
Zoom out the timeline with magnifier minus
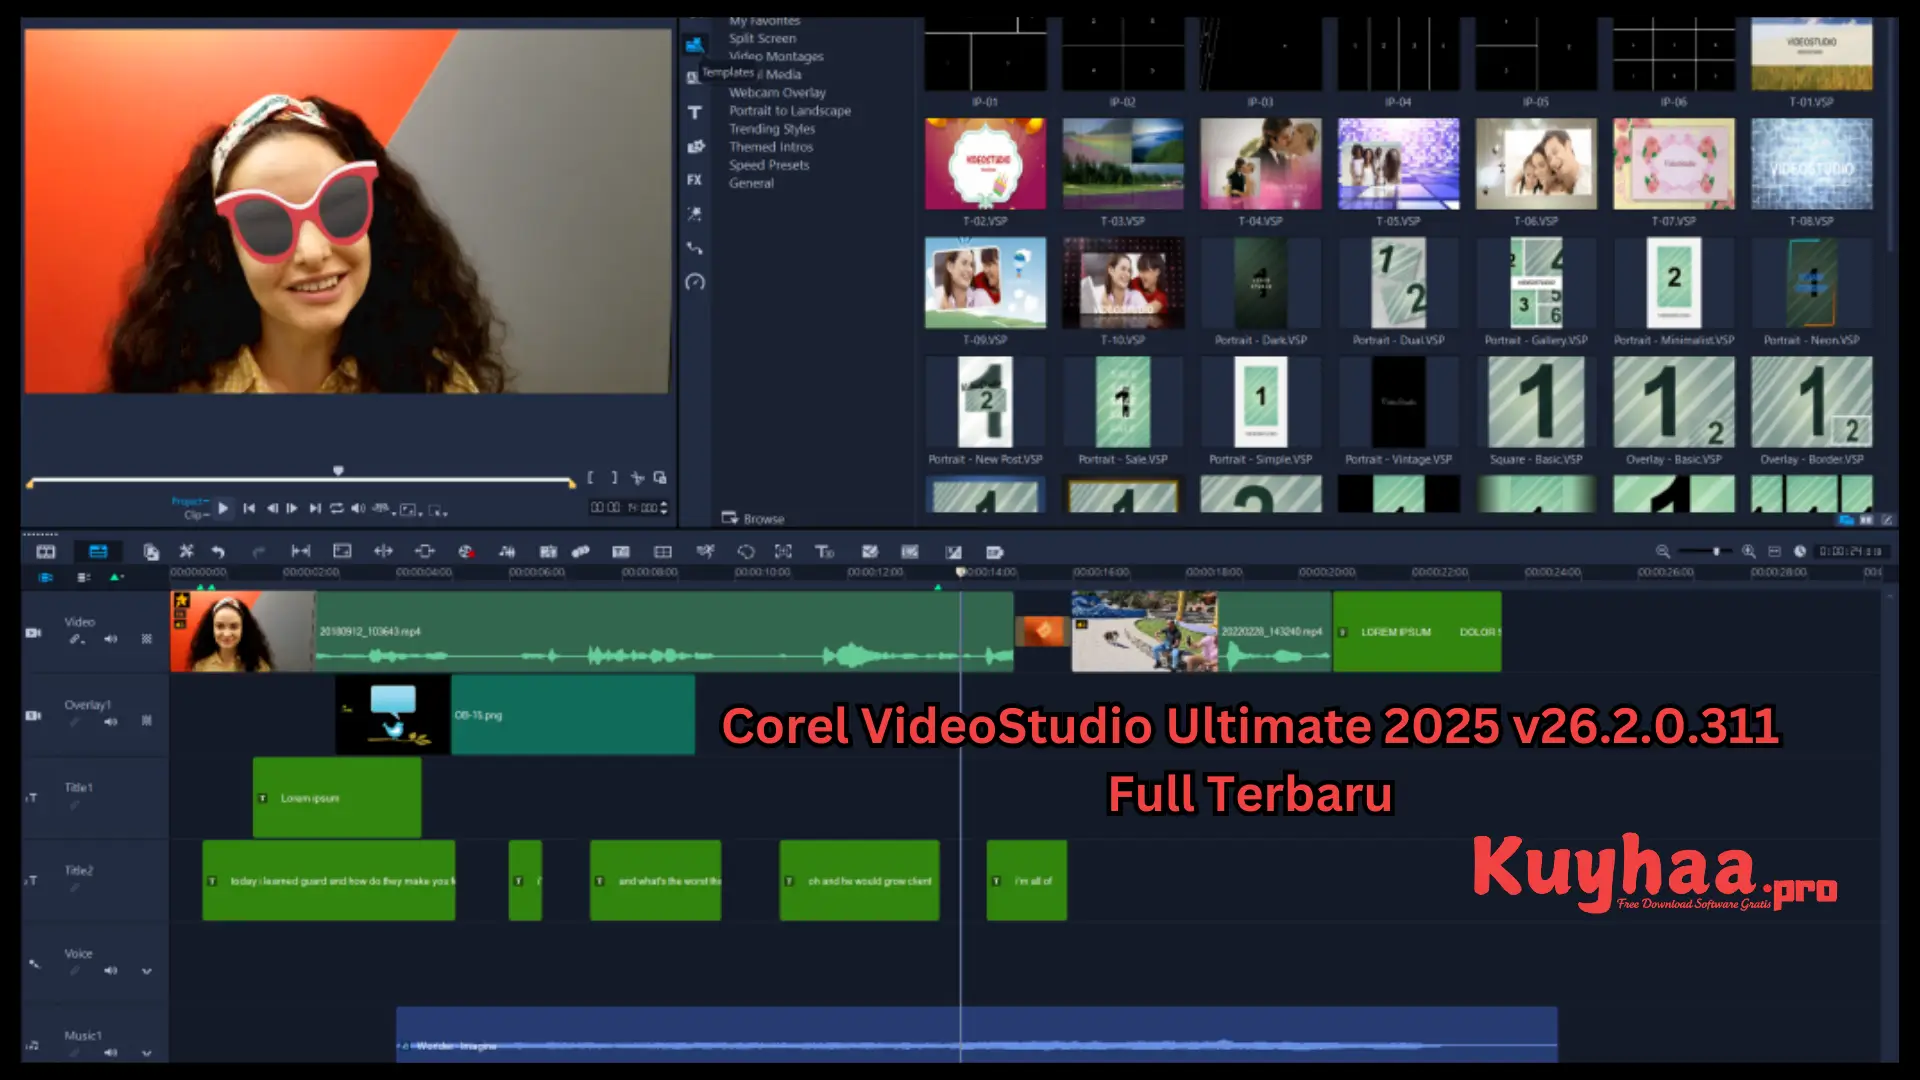pyautogui.click(x=1662, y=552)
